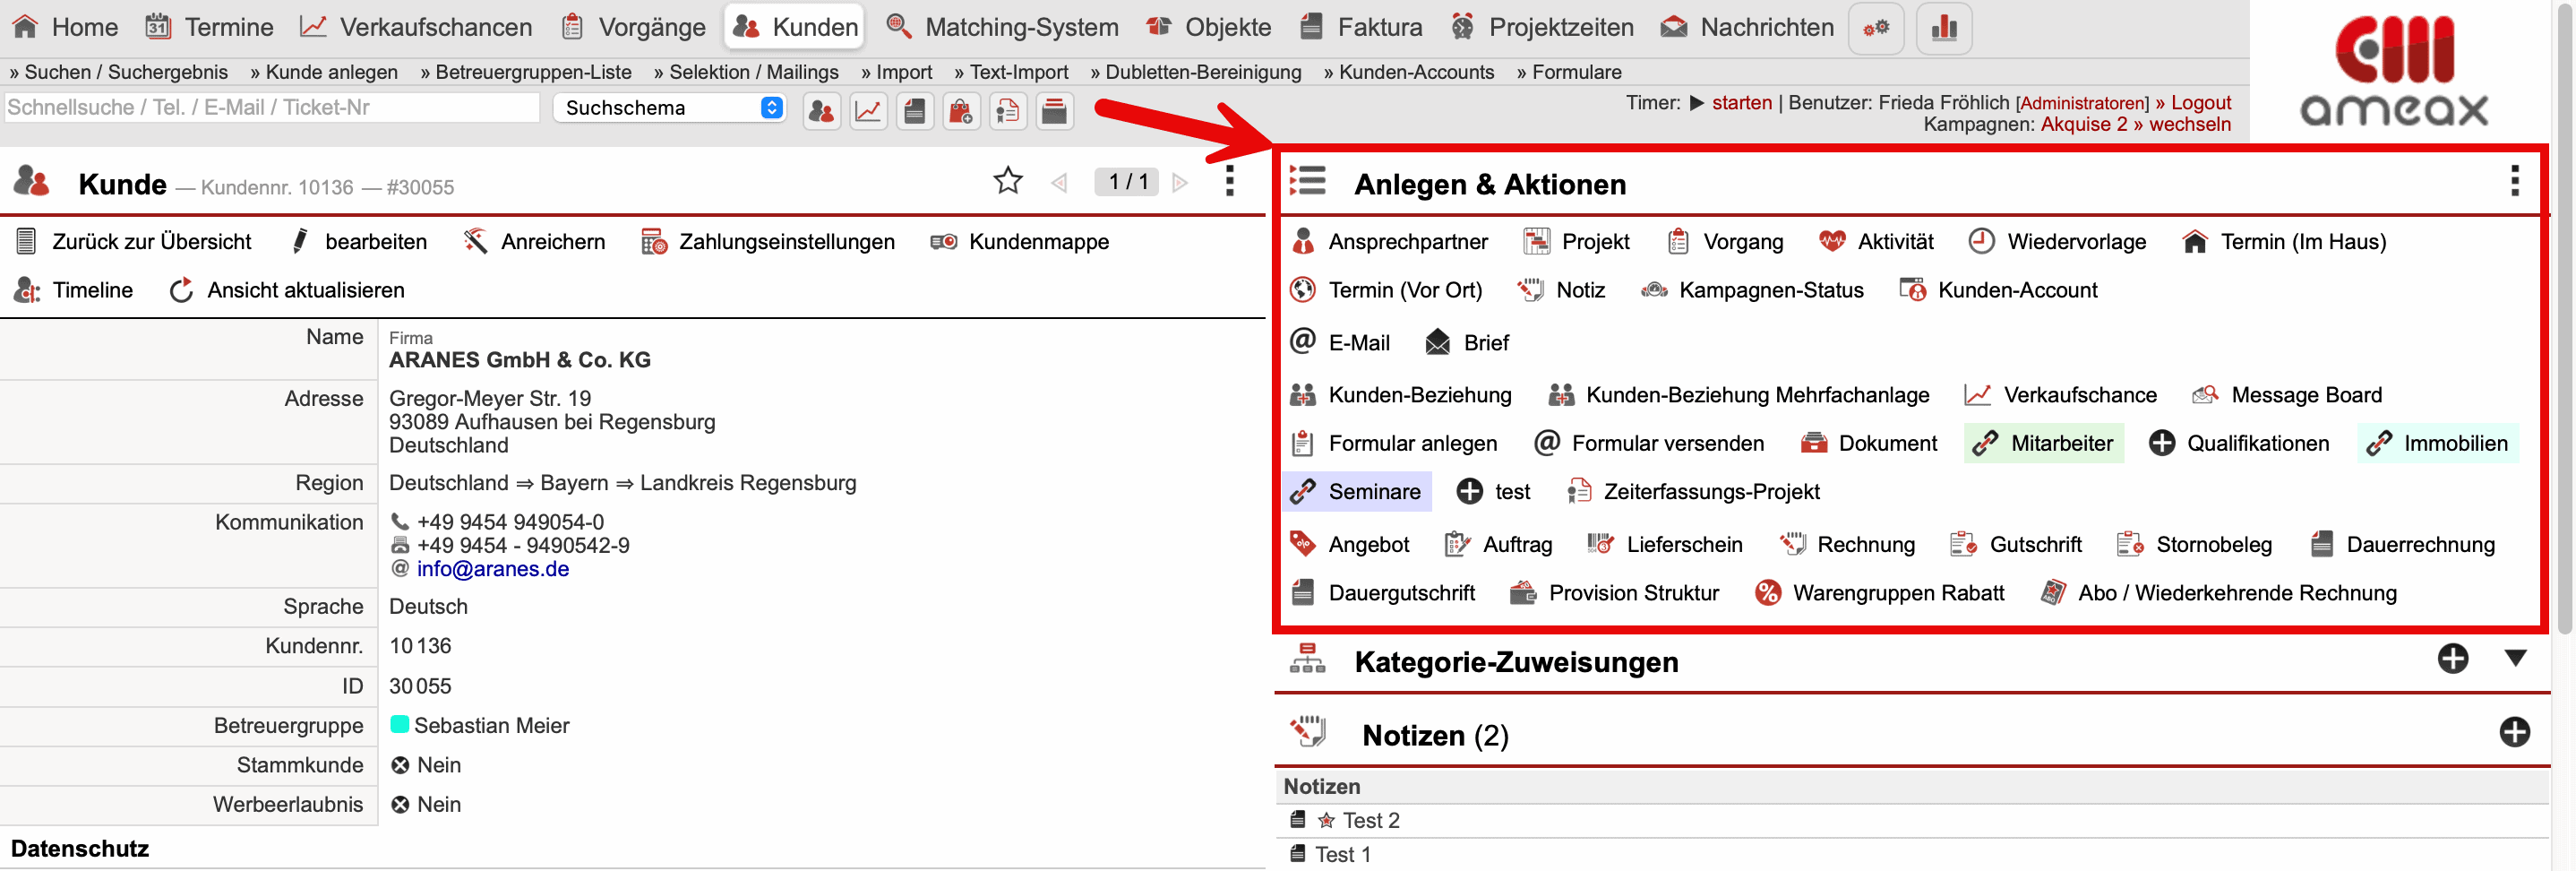Refresh view via Ansicht aktualisieren icon
Image resolution: width=2576 pixels, height=871 pixels.
pyautogui.click(x=181, y=290)
